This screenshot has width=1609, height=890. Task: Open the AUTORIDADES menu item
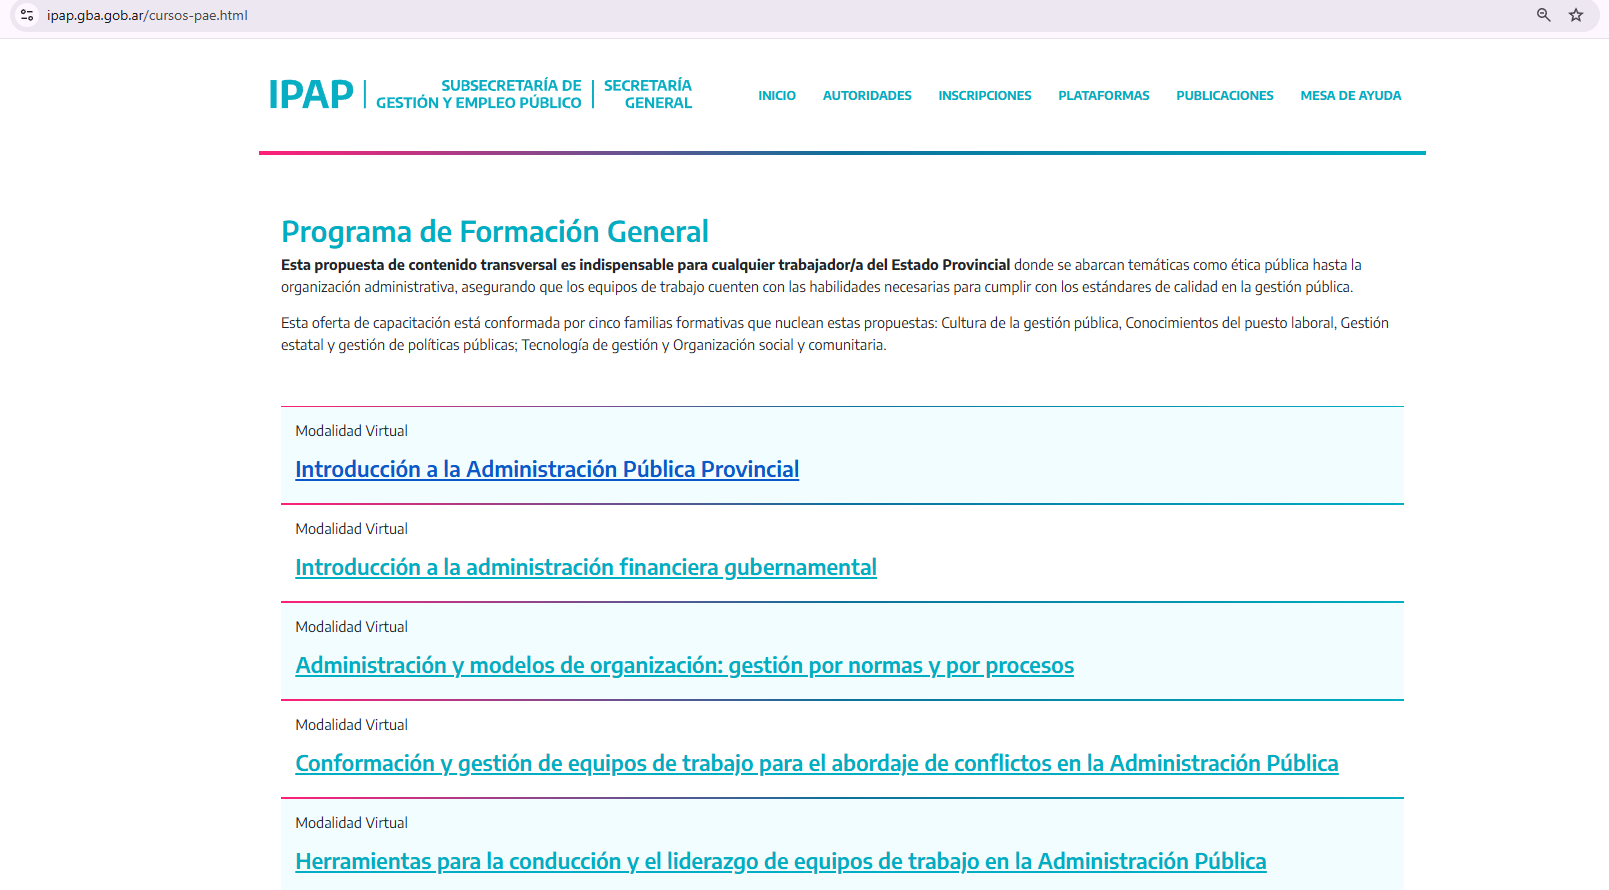(866, 96)
